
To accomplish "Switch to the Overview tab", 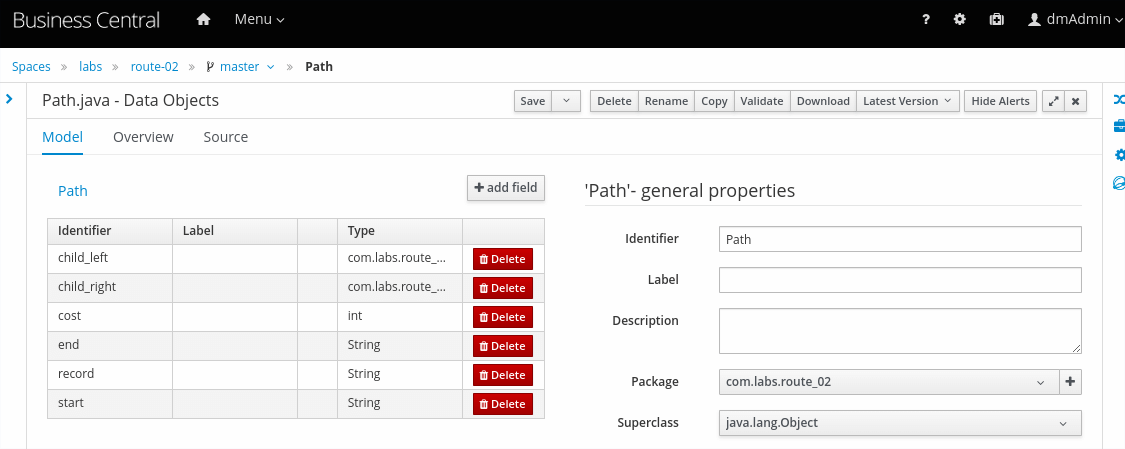I will [x=143, y=137].
